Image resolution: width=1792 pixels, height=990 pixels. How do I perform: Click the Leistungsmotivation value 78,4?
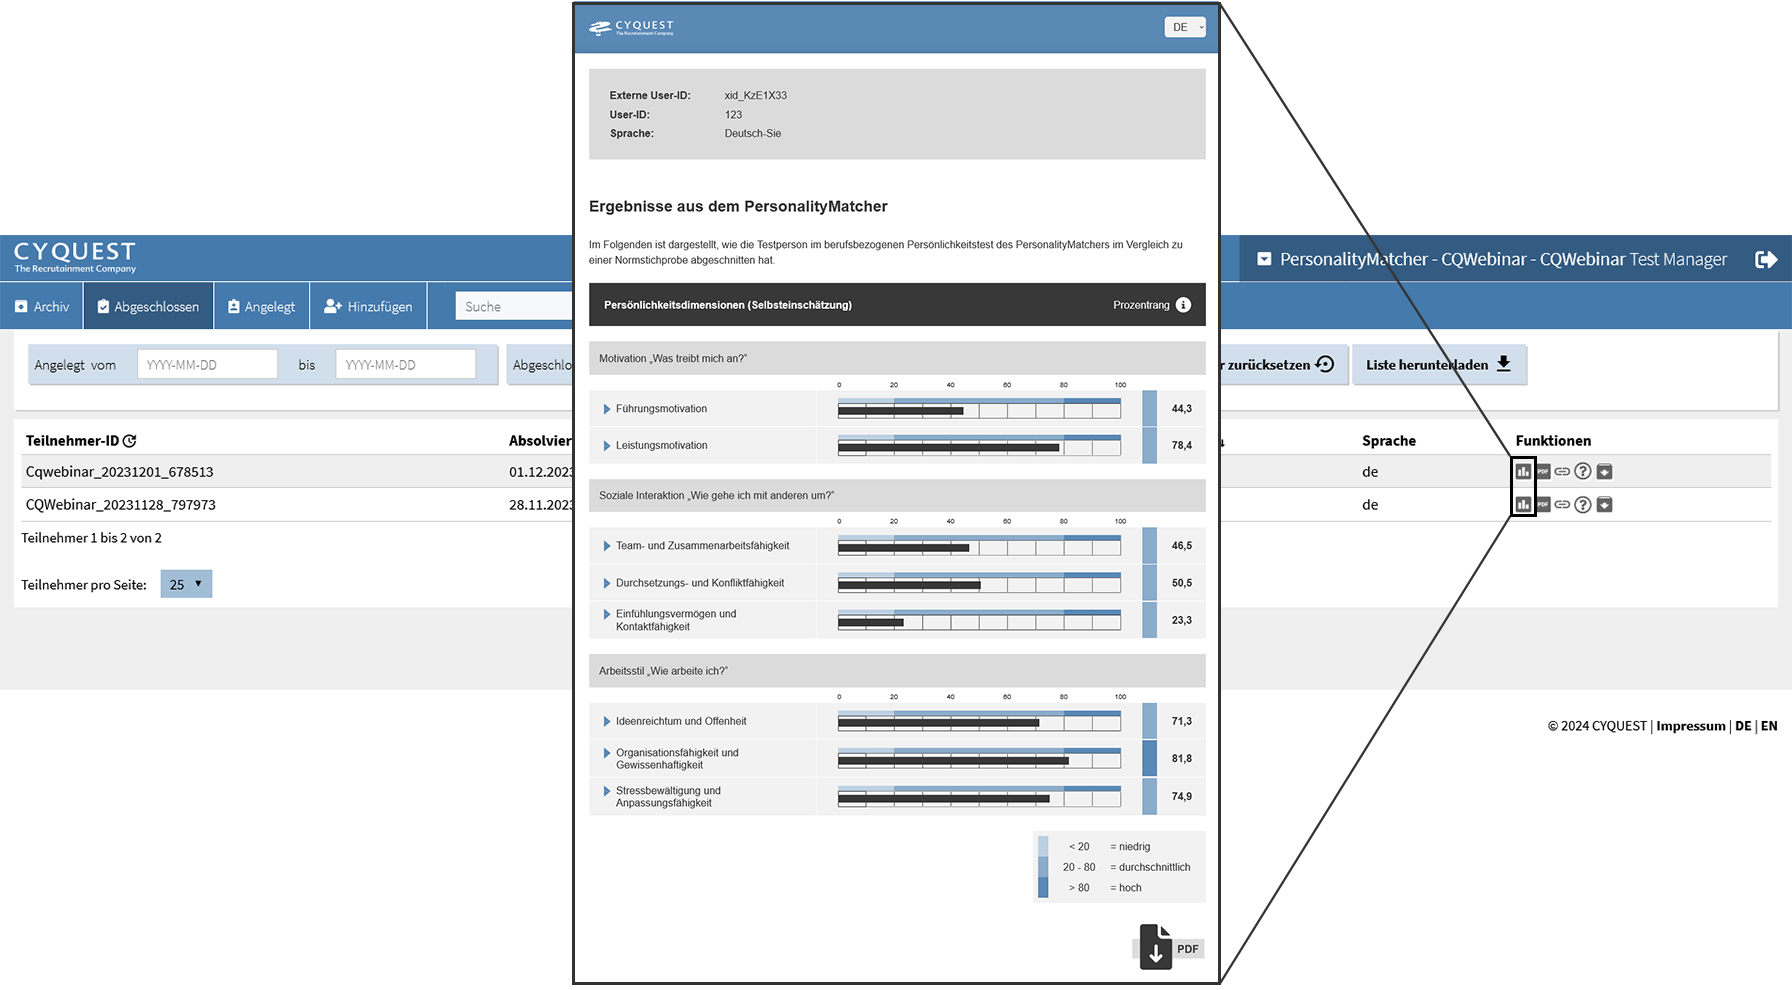pos(1182,446)
